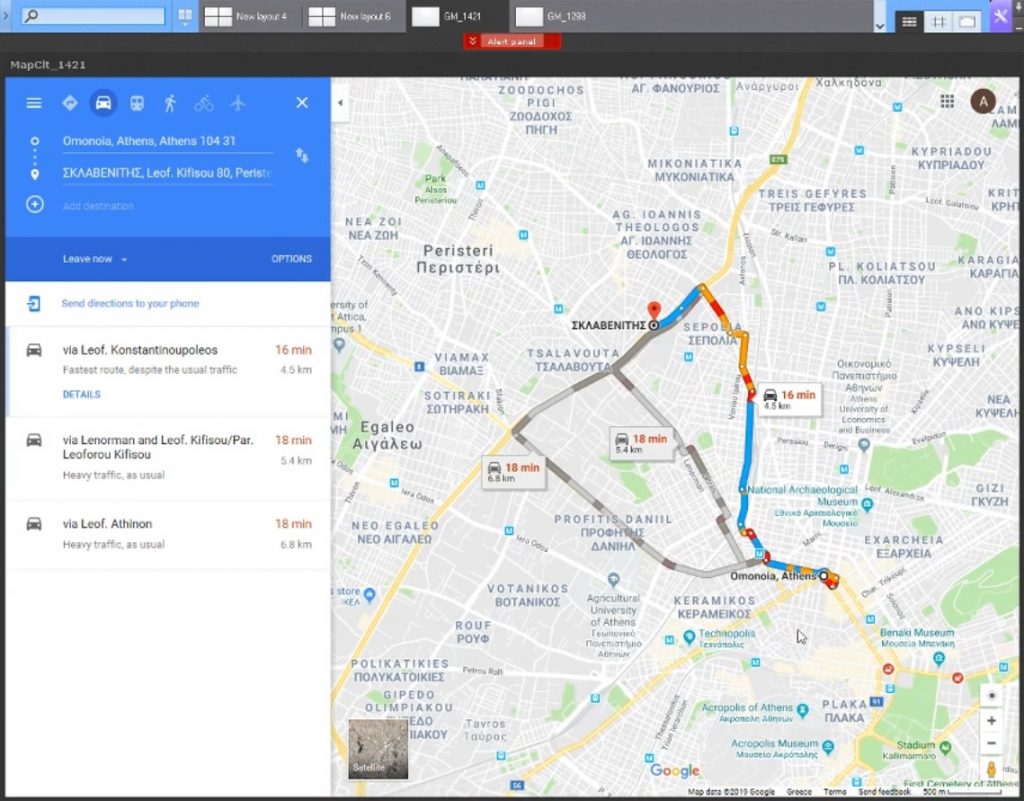Click the Stadium Kallimarmaro pin
This screenshot has width=1024, height=801.
tap(945, 747)
